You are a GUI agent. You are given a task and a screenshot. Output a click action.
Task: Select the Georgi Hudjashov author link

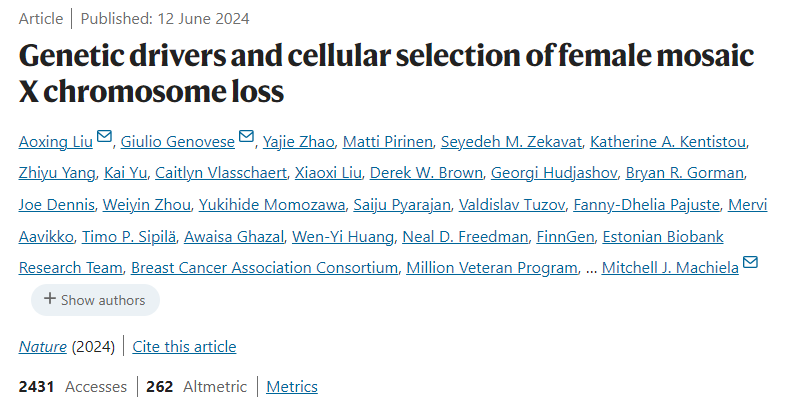(x=554, y=173)
